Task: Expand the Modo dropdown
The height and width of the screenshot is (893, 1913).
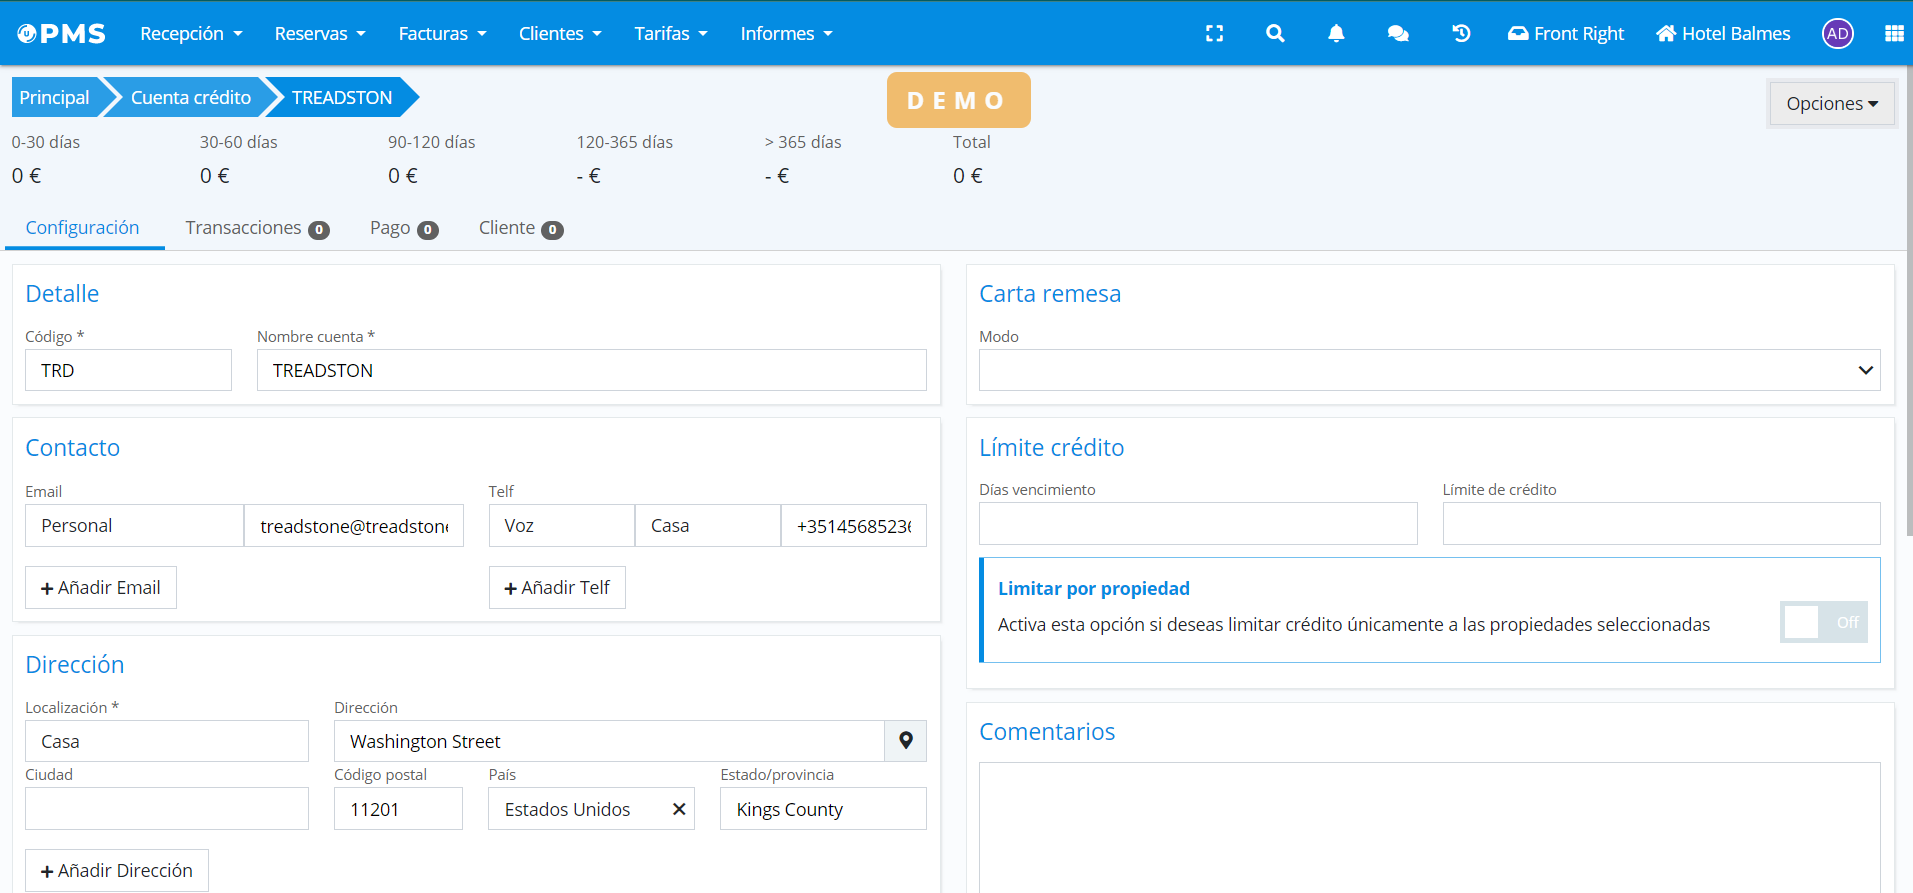Action: pyautogui.click(x=1429, y=370)
